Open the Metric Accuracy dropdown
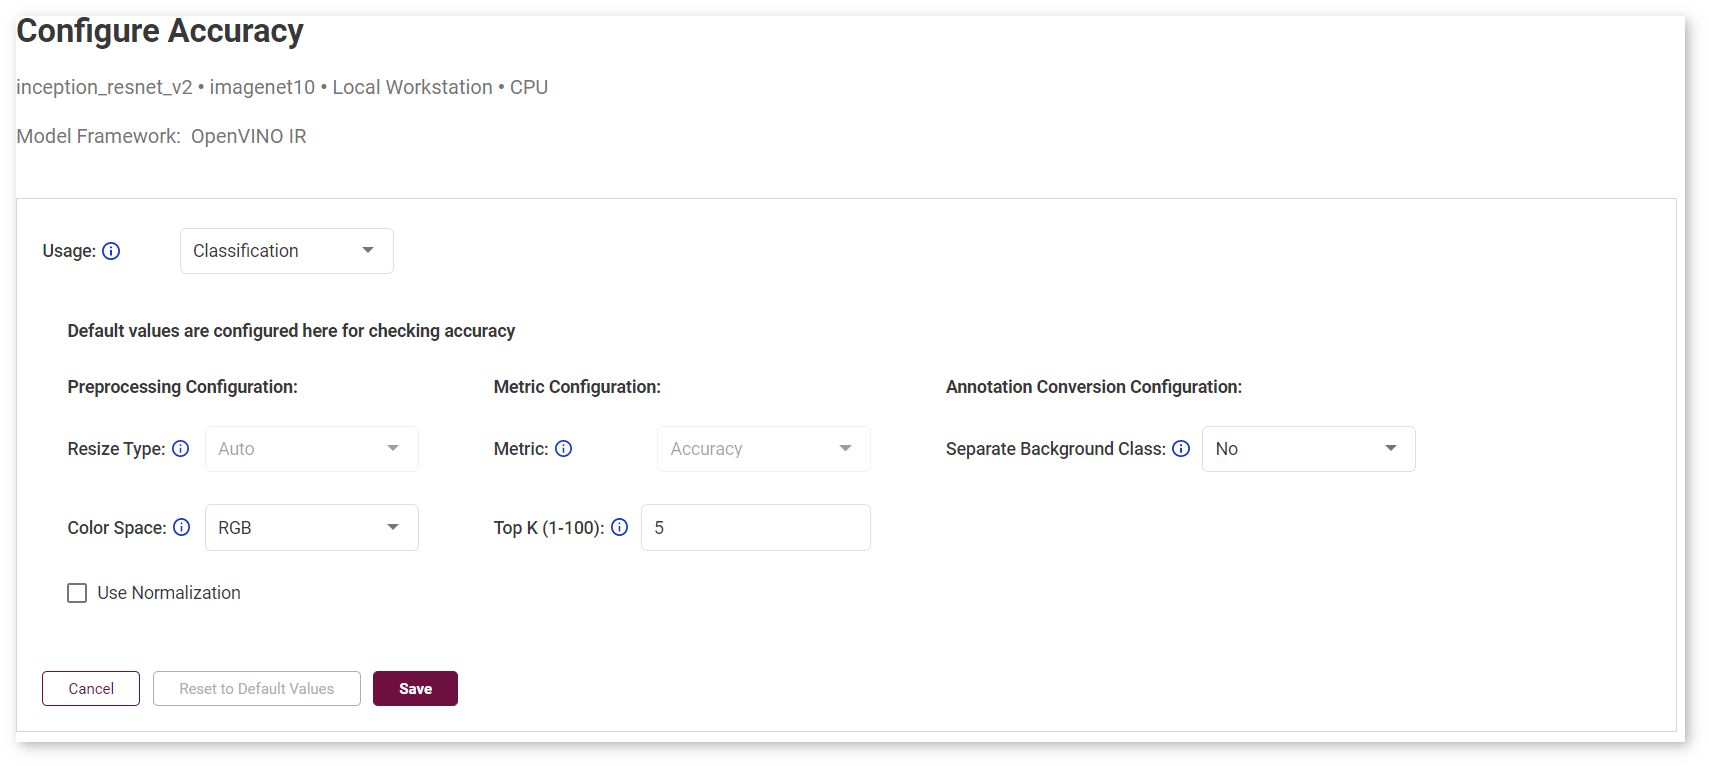The height and width of the screenshot is (766, 1709). click(x=764, y=449)
